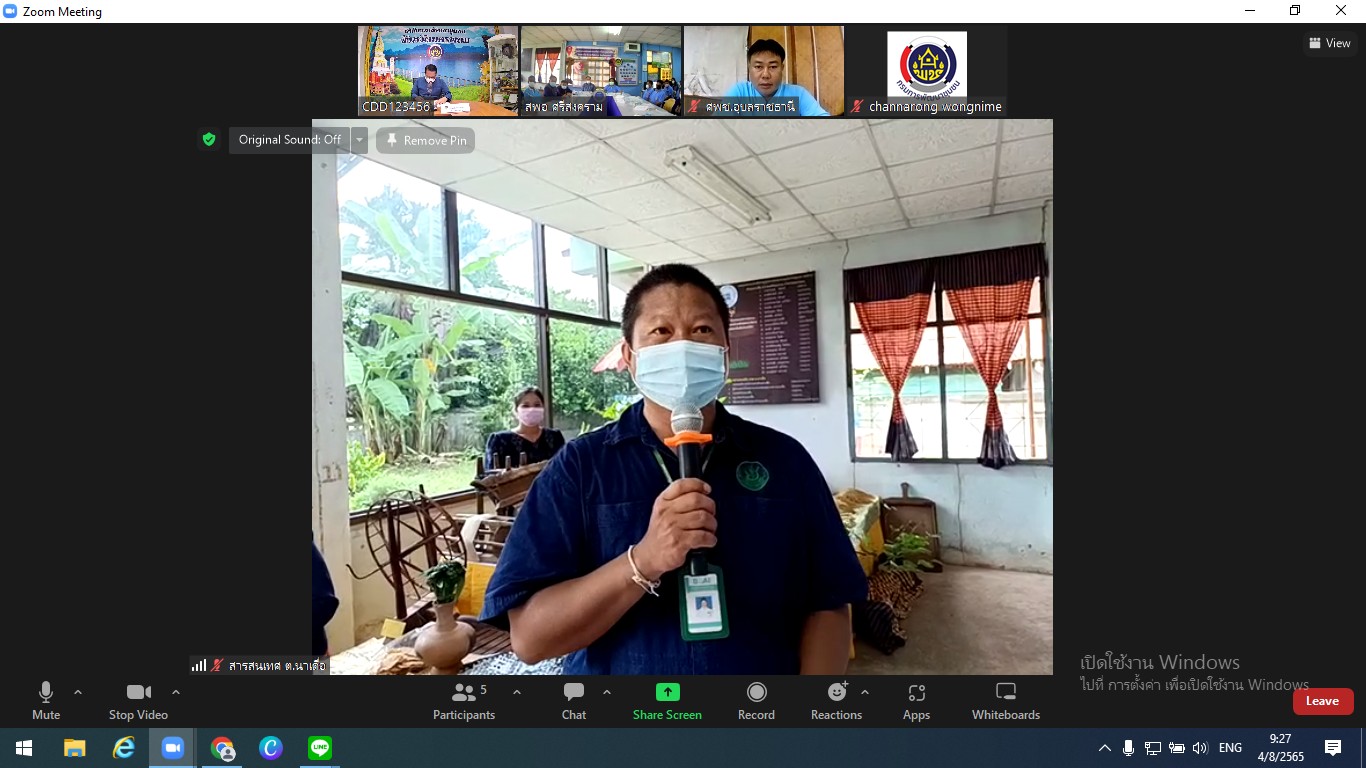Click the green encryption shield icon
Viewport: 1366px width, 768px height.
pyautogui.click(x=209, y=140)
